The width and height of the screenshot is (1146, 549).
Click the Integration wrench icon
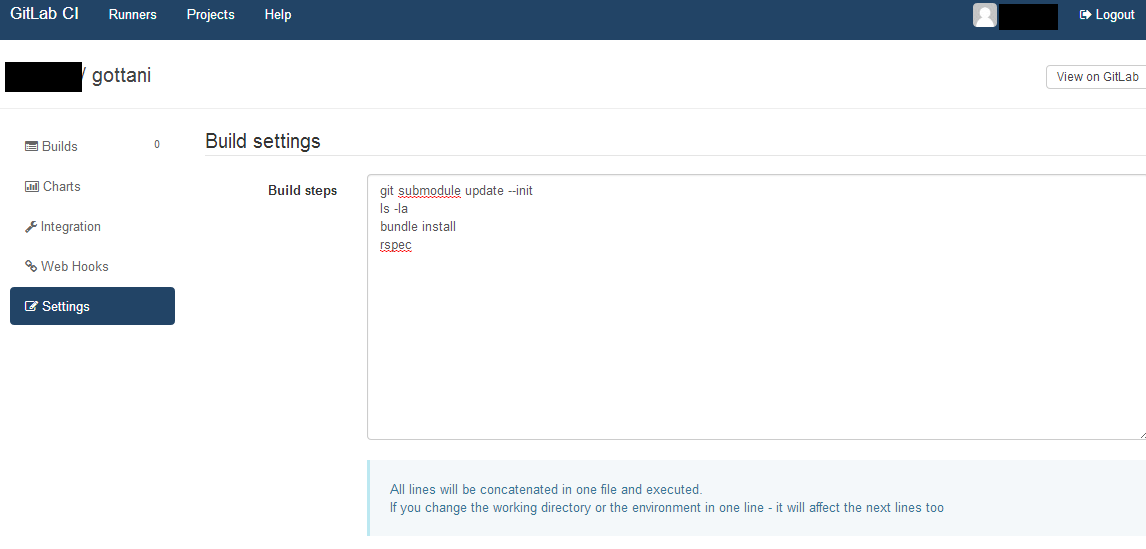31,227
